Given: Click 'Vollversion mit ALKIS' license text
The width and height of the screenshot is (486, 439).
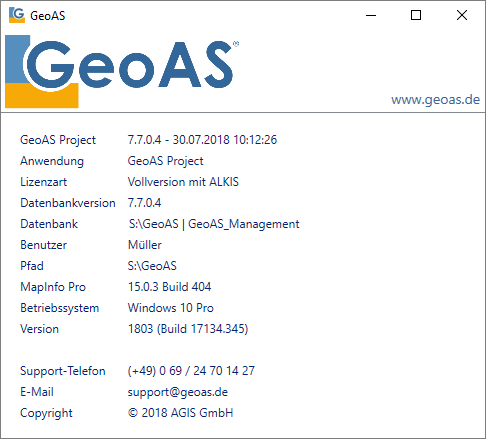Looking at the screenshot, I should tap(183, 182).
